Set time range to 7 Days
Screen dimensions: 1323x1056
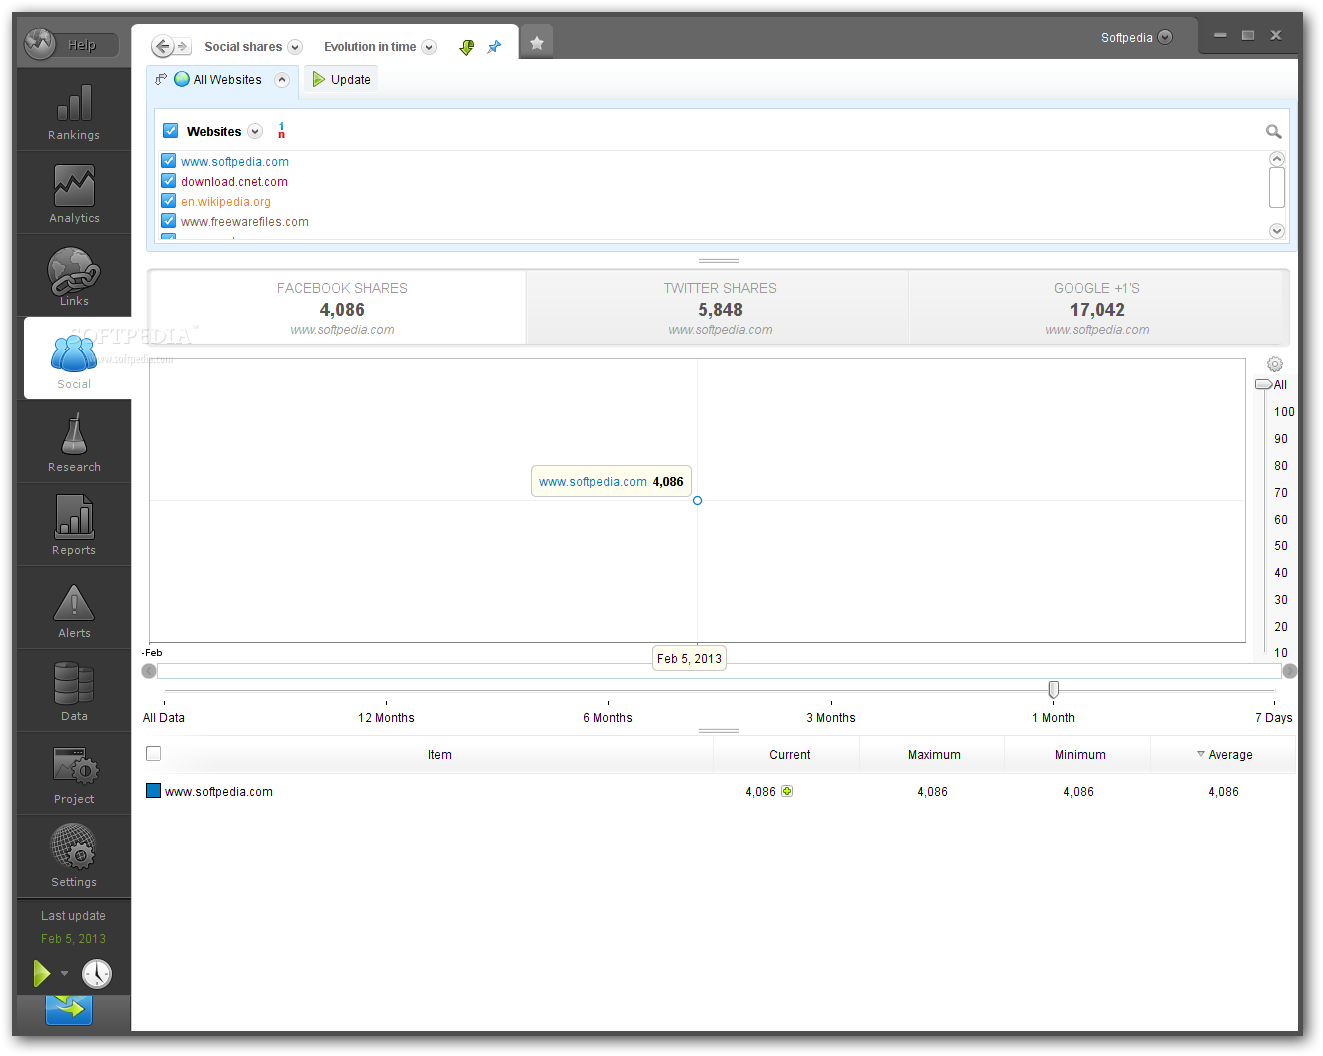(x=1274, y=717)
